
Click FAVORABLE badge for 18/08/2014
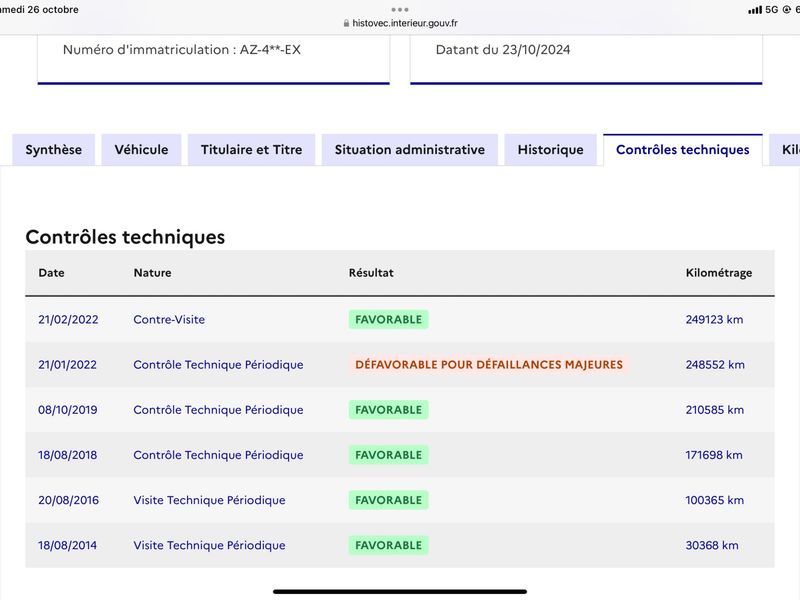tap(389, 545)
